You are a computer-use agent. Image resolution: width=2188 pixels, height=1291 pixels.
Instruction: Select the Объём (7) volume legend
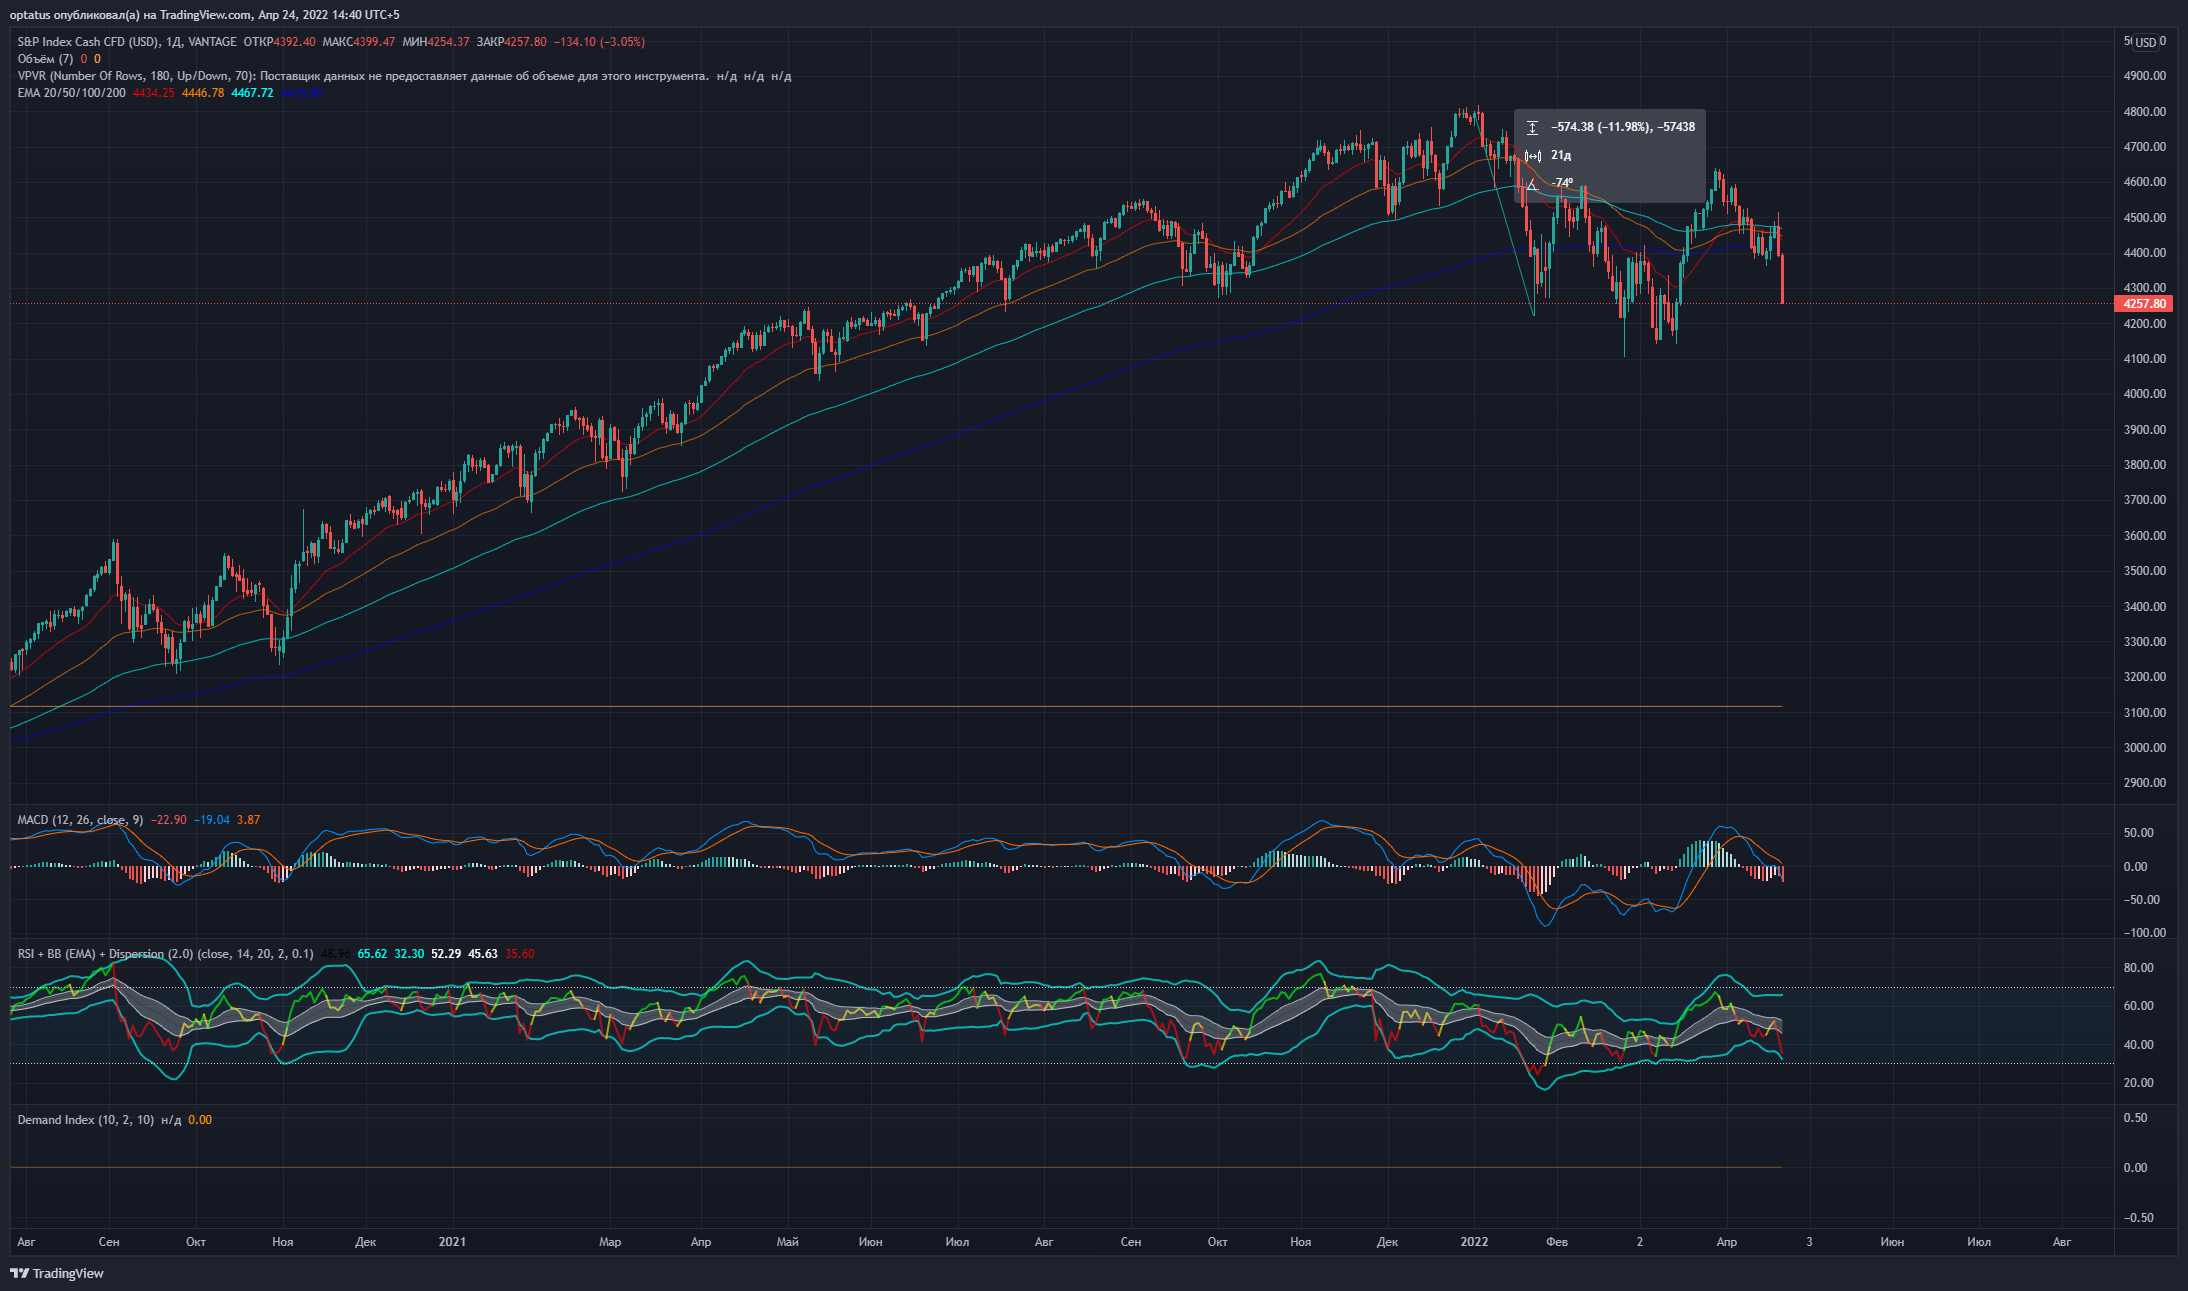(45, 59)
